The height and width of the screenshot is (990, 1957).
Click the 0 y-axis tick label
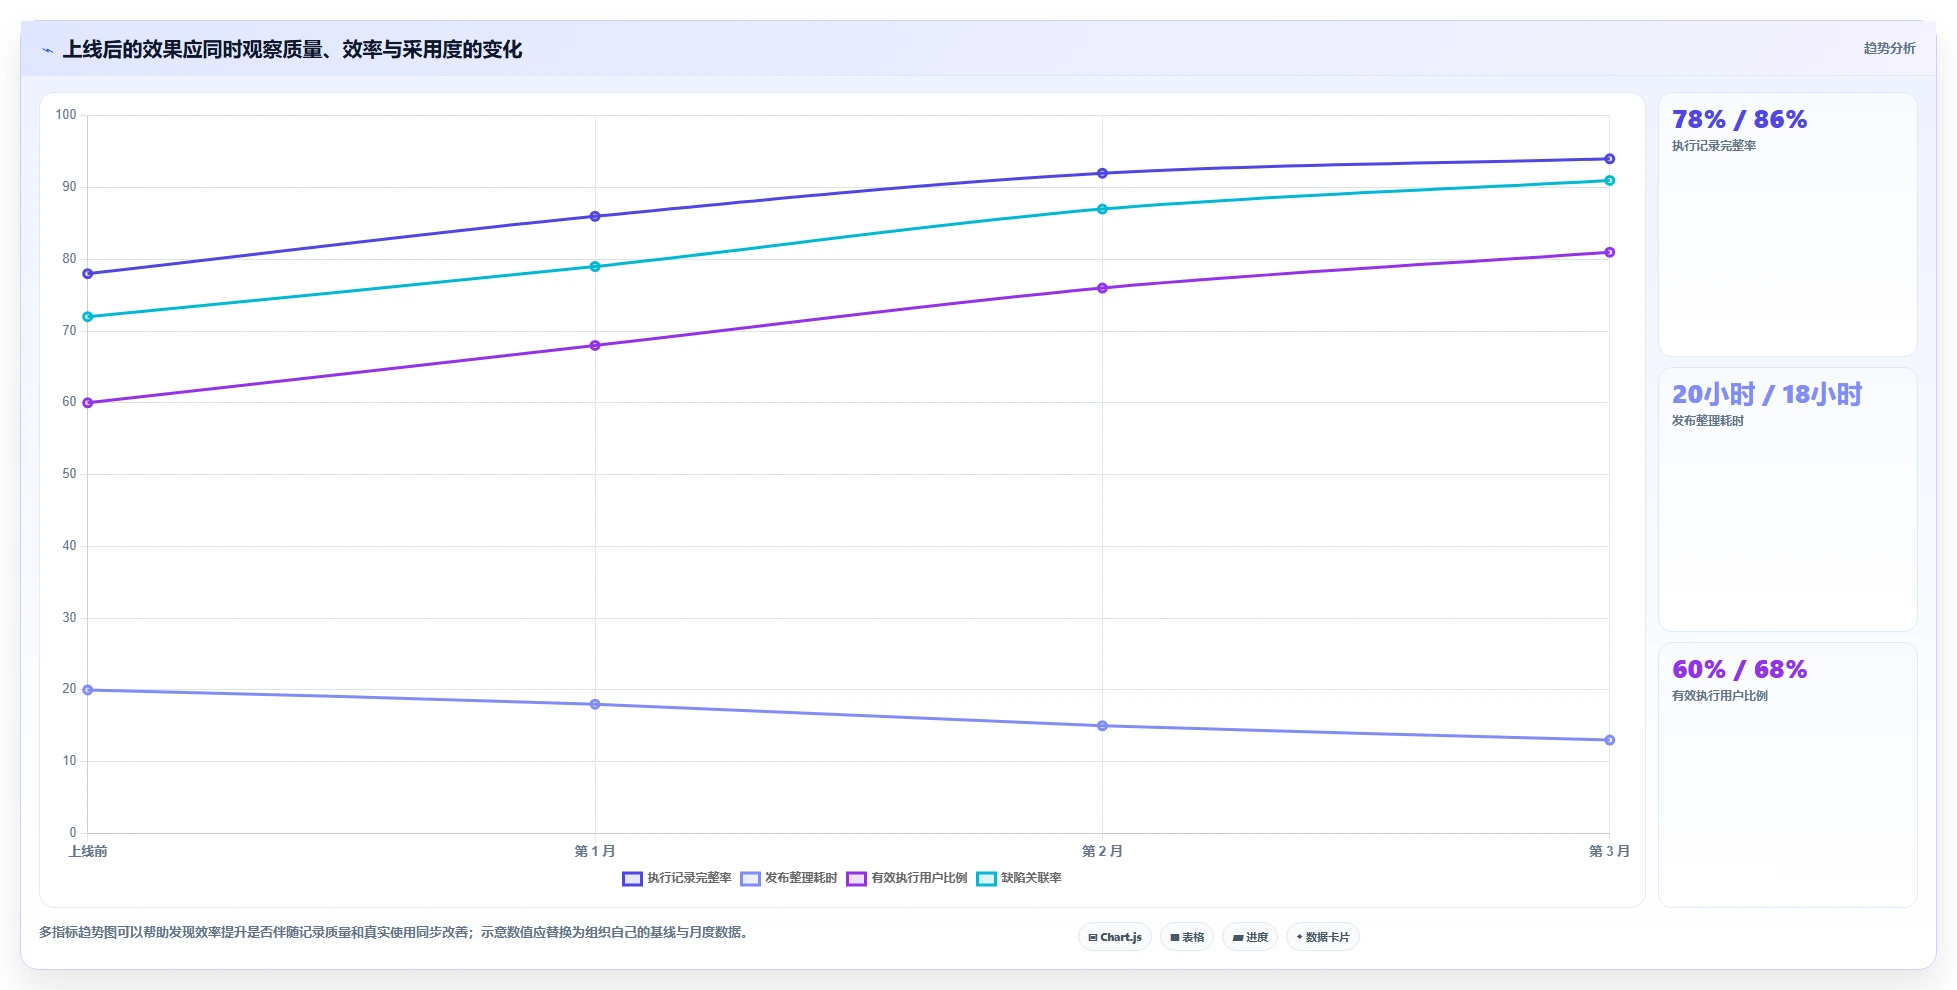click(73, 833)
